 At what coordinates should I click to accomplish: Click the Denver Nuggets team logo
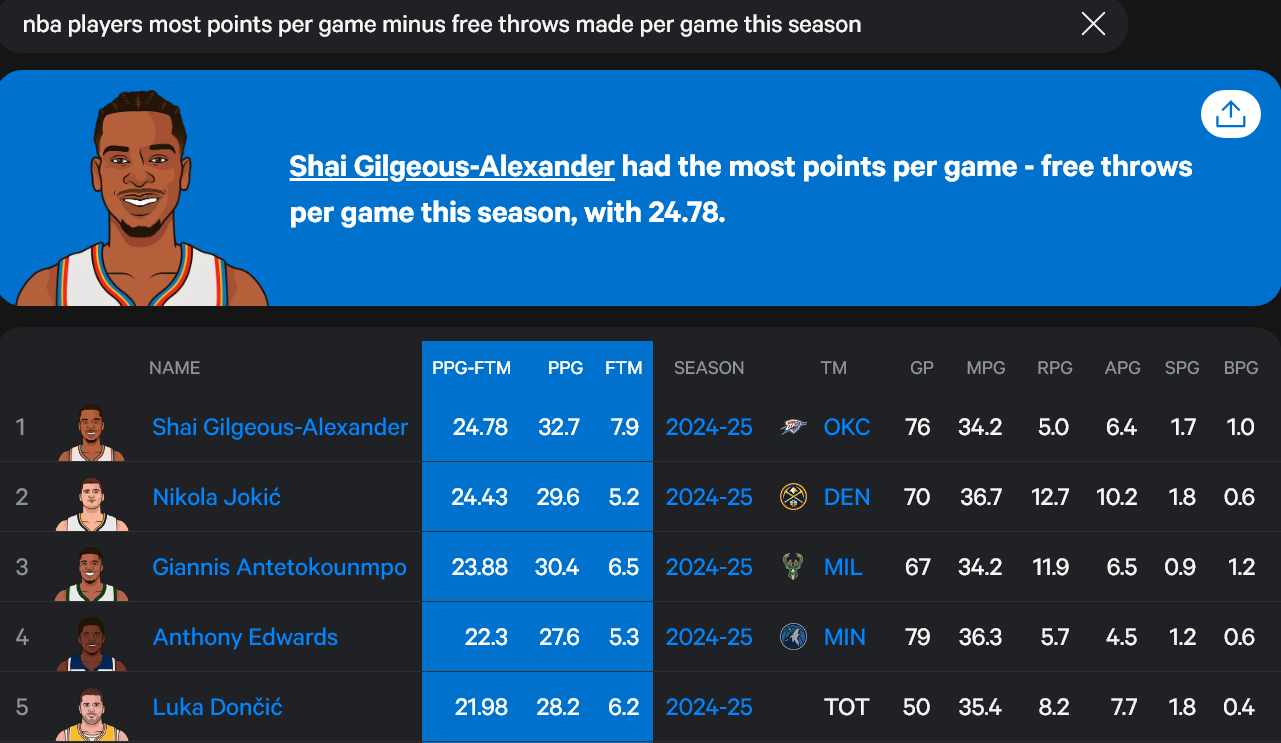click(793, 497)
